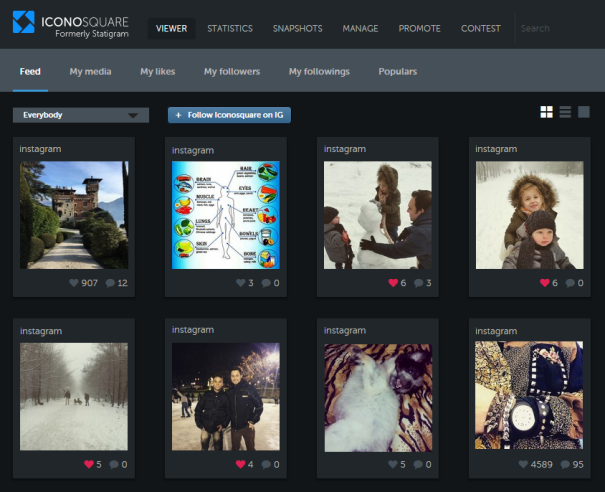Open the snowman building photo
Viewport: 605px width, 492px height.
[378, 215]
